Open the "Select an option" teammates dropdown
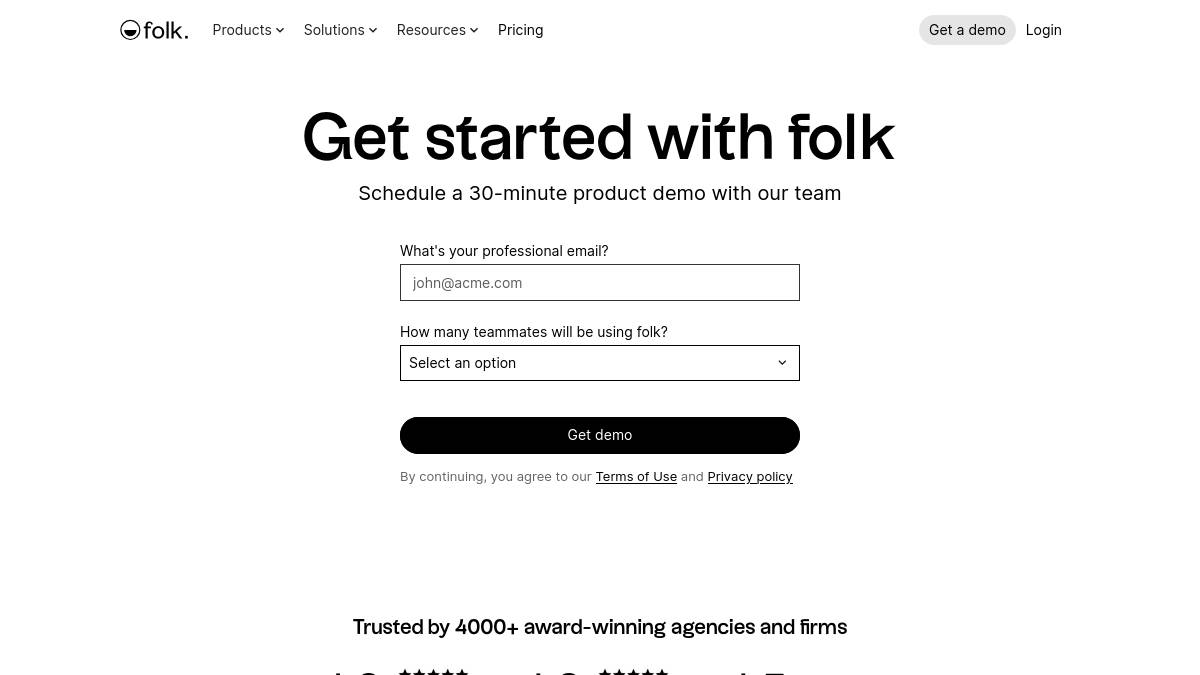Screen dimensions: 1200x675 tap(590, 363)
